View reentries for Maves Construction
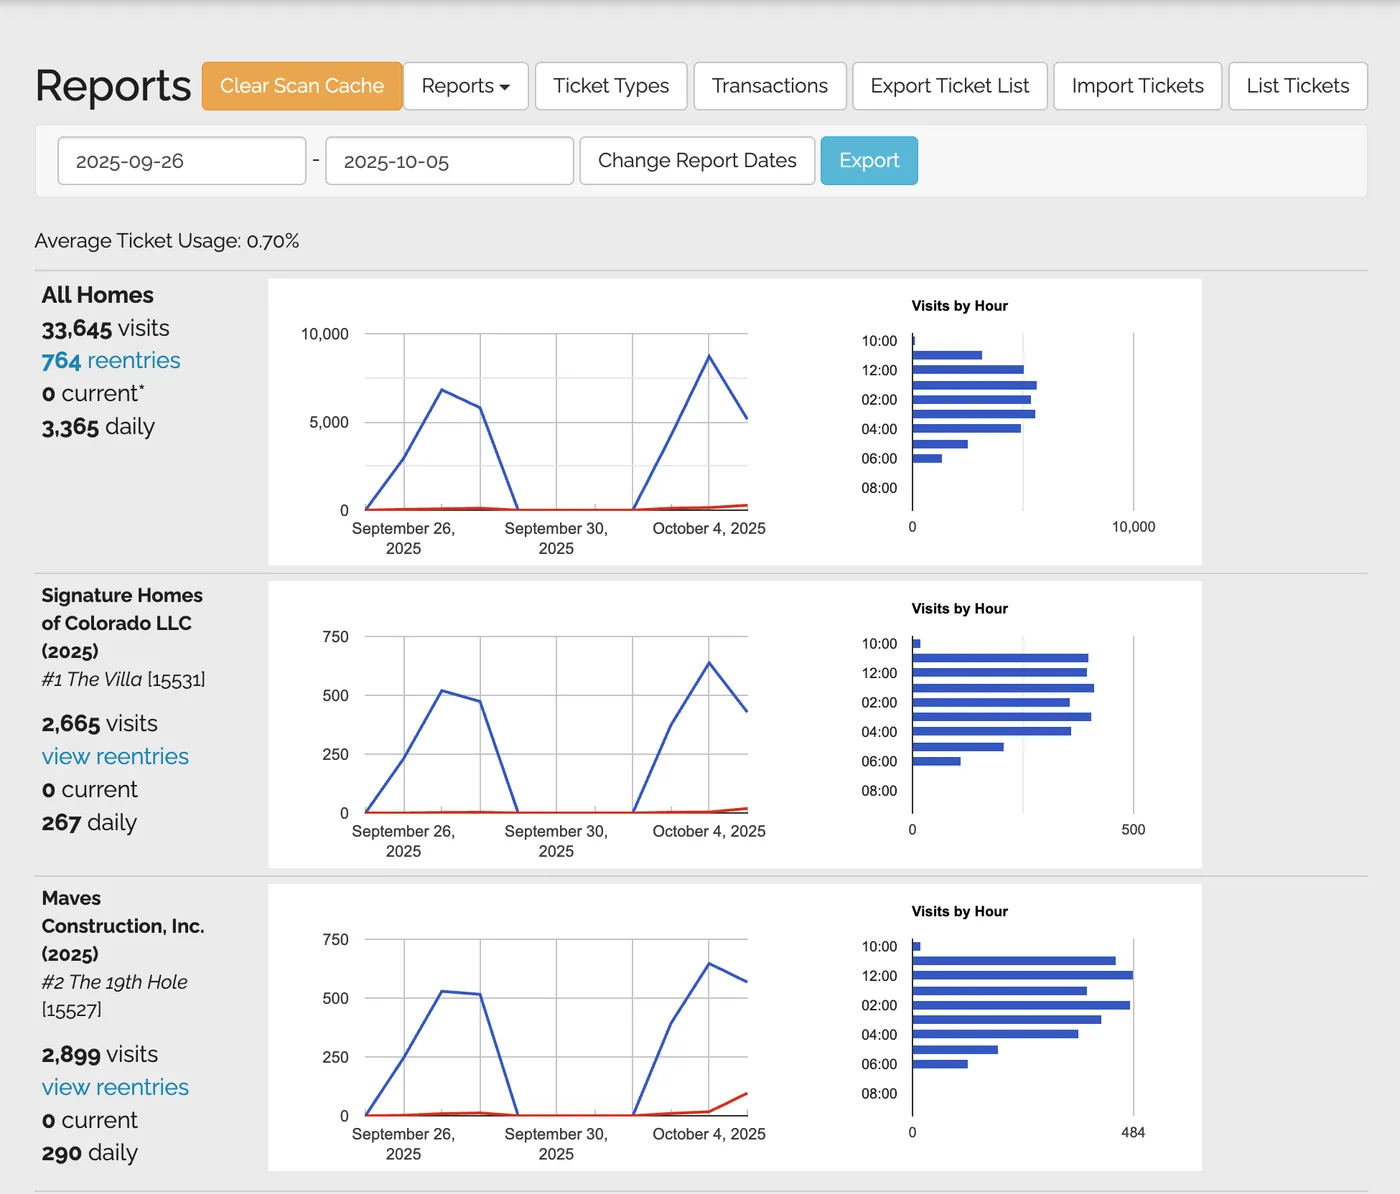The width and height of the screenshot is (1400, 1194). (115, 1087)
